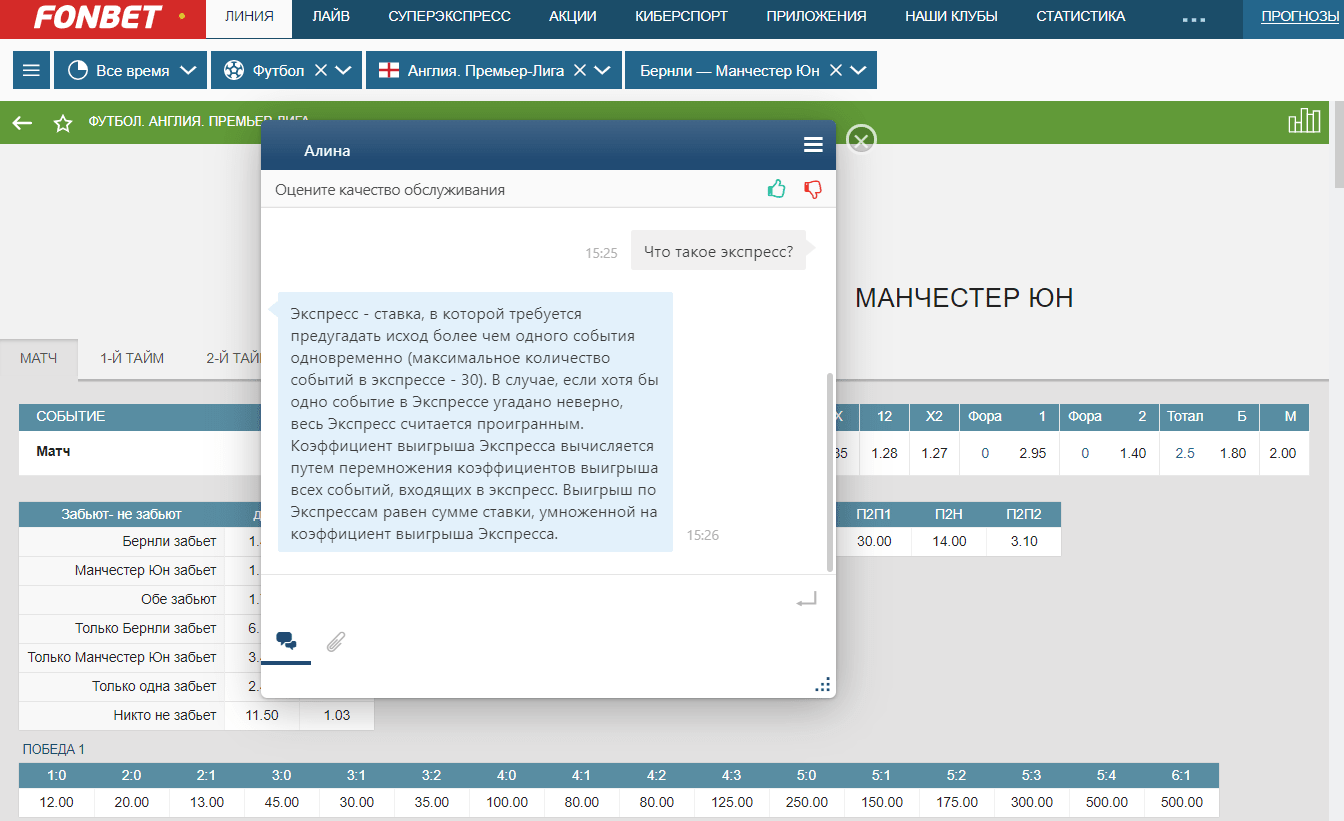Expand the Бернли — Манчестер Юн dropdown arrow
The height and width of the screenshot is (821, 1344).
(x=858, y=71)
